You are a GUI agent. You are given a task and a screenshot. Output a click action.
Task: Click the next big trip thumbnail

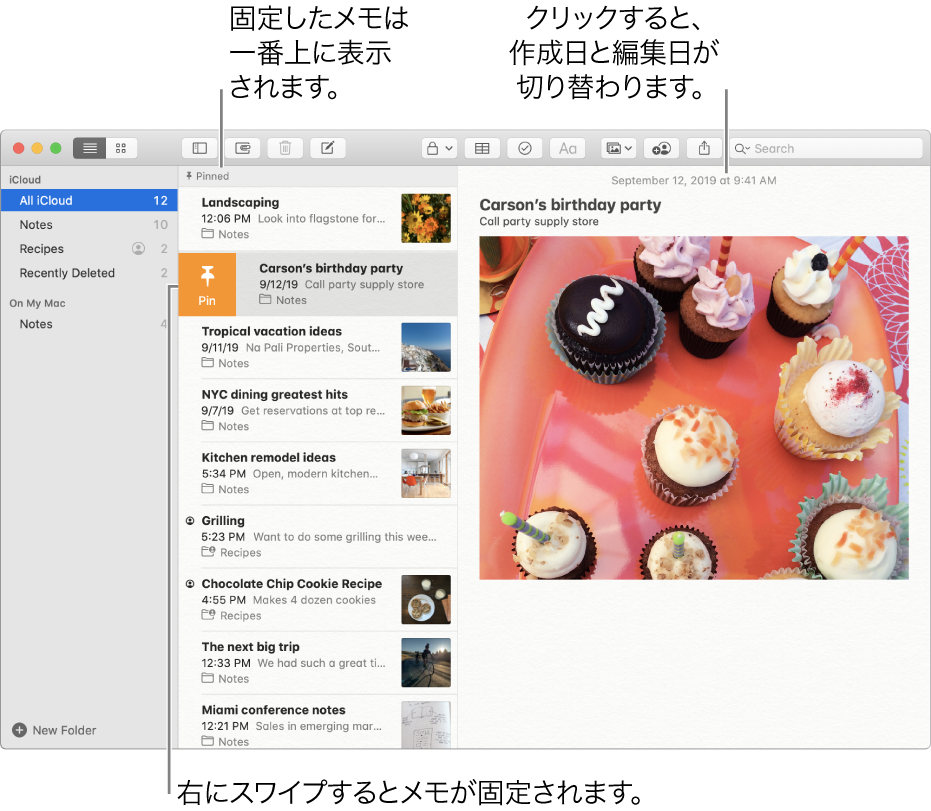point(426,663)
